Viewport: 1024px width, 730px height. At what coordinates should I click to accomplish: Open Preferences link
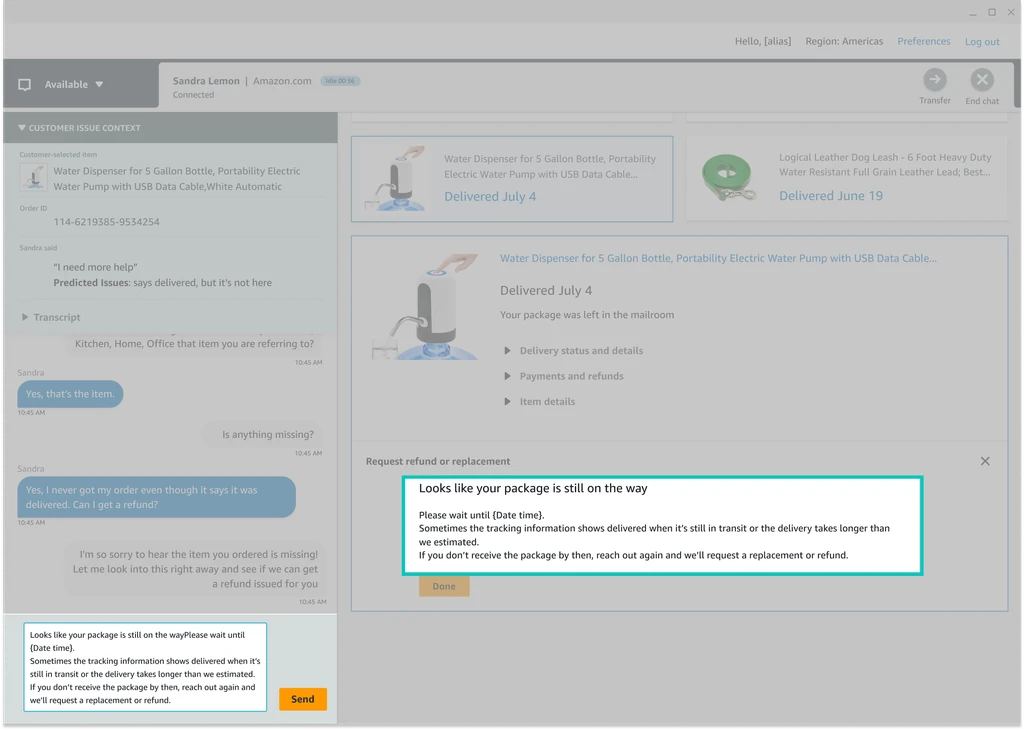pyautogui.click(x=923, y=41)
